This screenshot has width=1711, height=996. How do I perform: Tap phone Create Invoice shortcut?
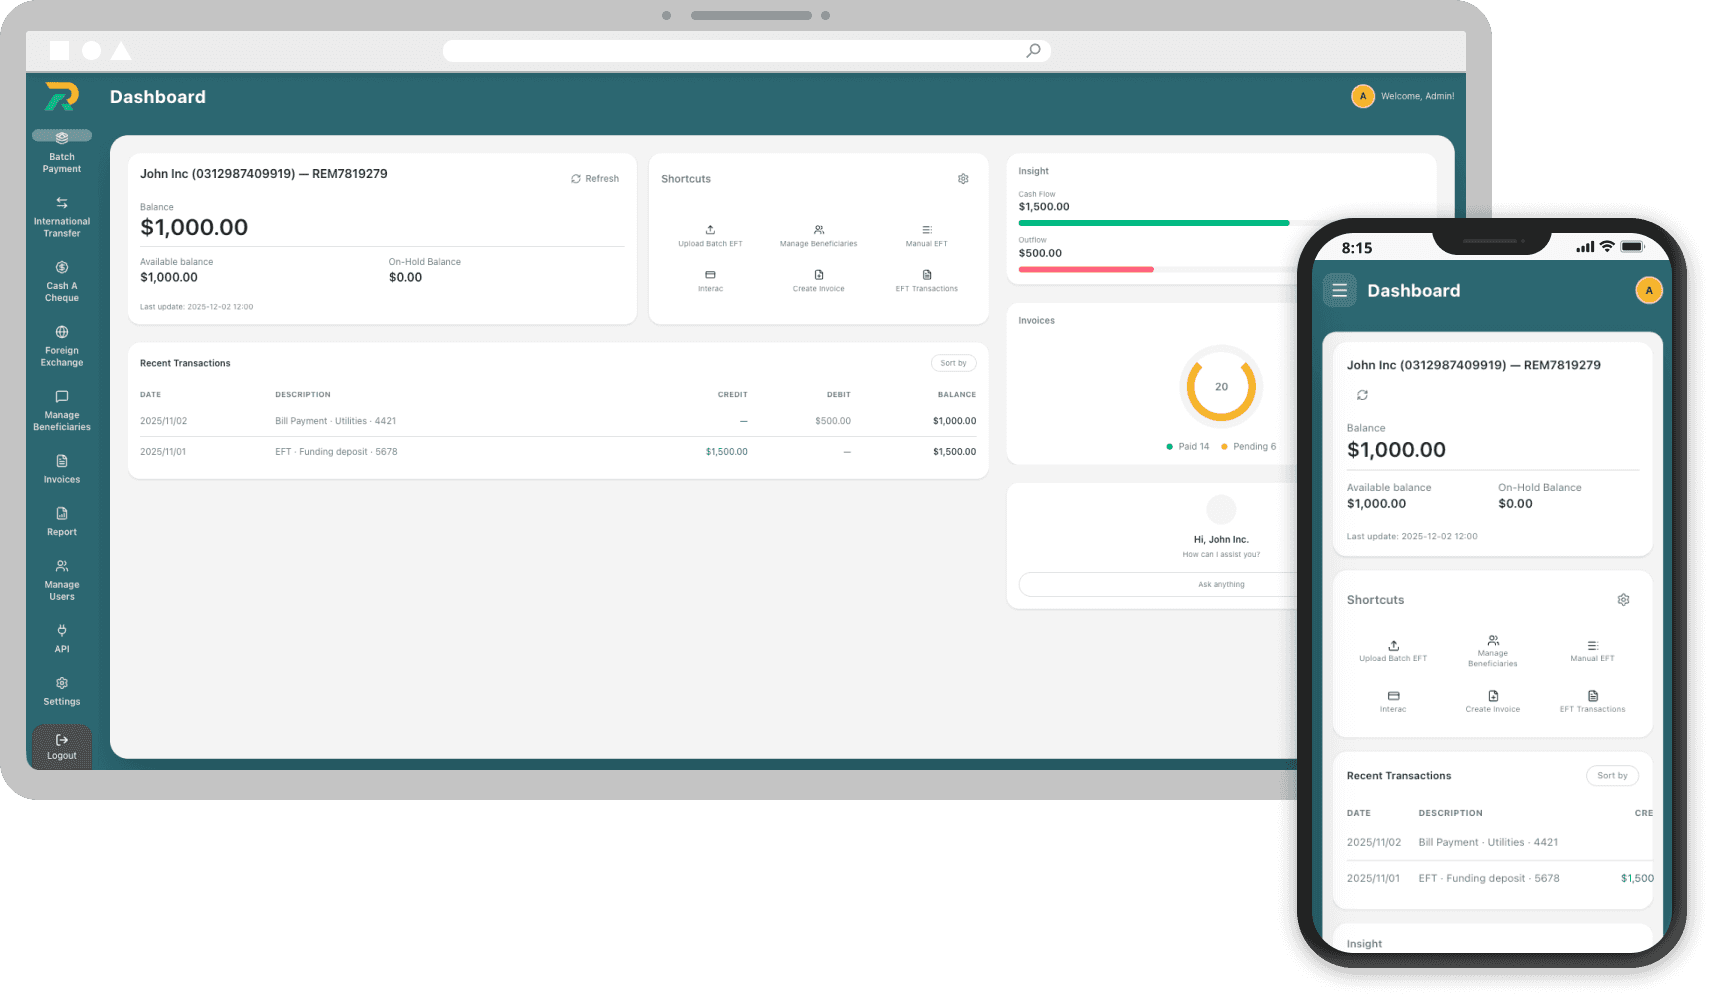1493,701
